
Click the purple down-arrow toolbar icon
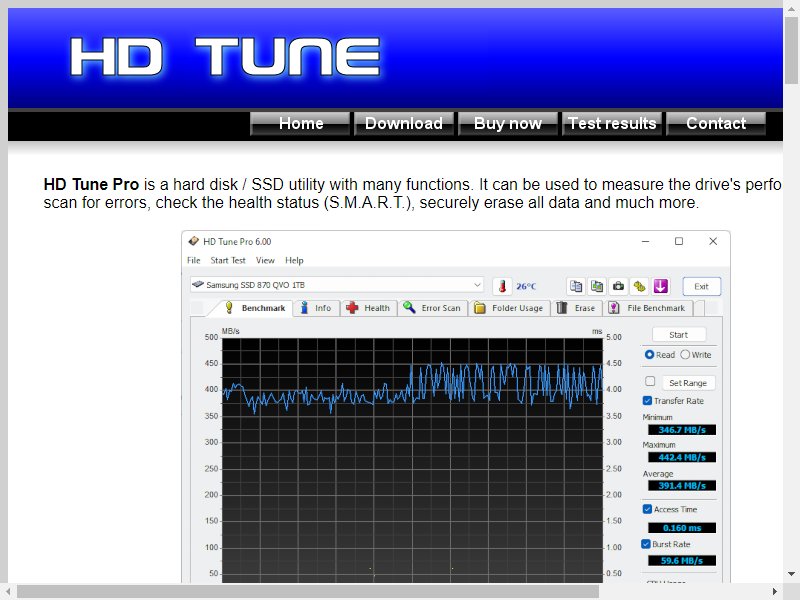tap(661, 286)
